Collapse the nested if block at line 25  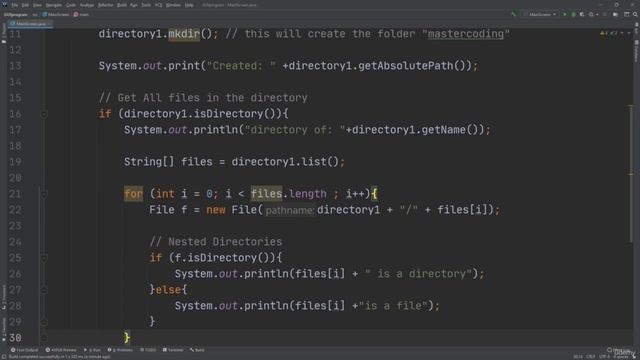tap(44, 258)
